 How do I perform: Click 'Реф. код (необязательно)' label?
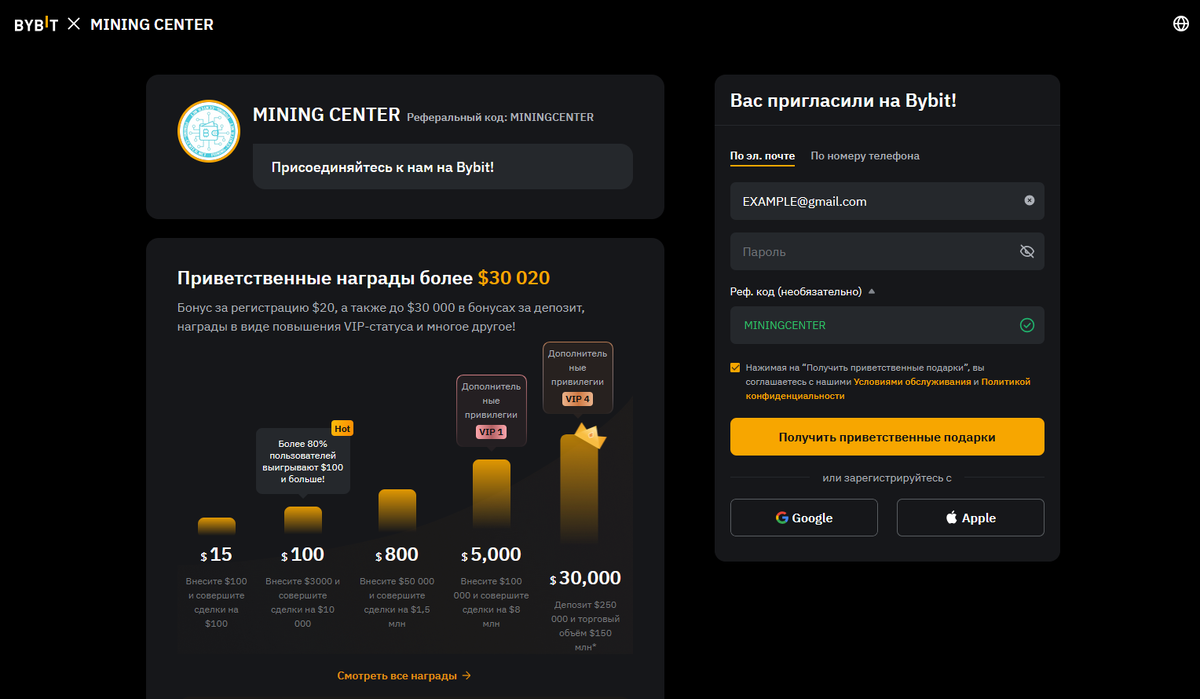pyautogui.click(x=795, y=292)
